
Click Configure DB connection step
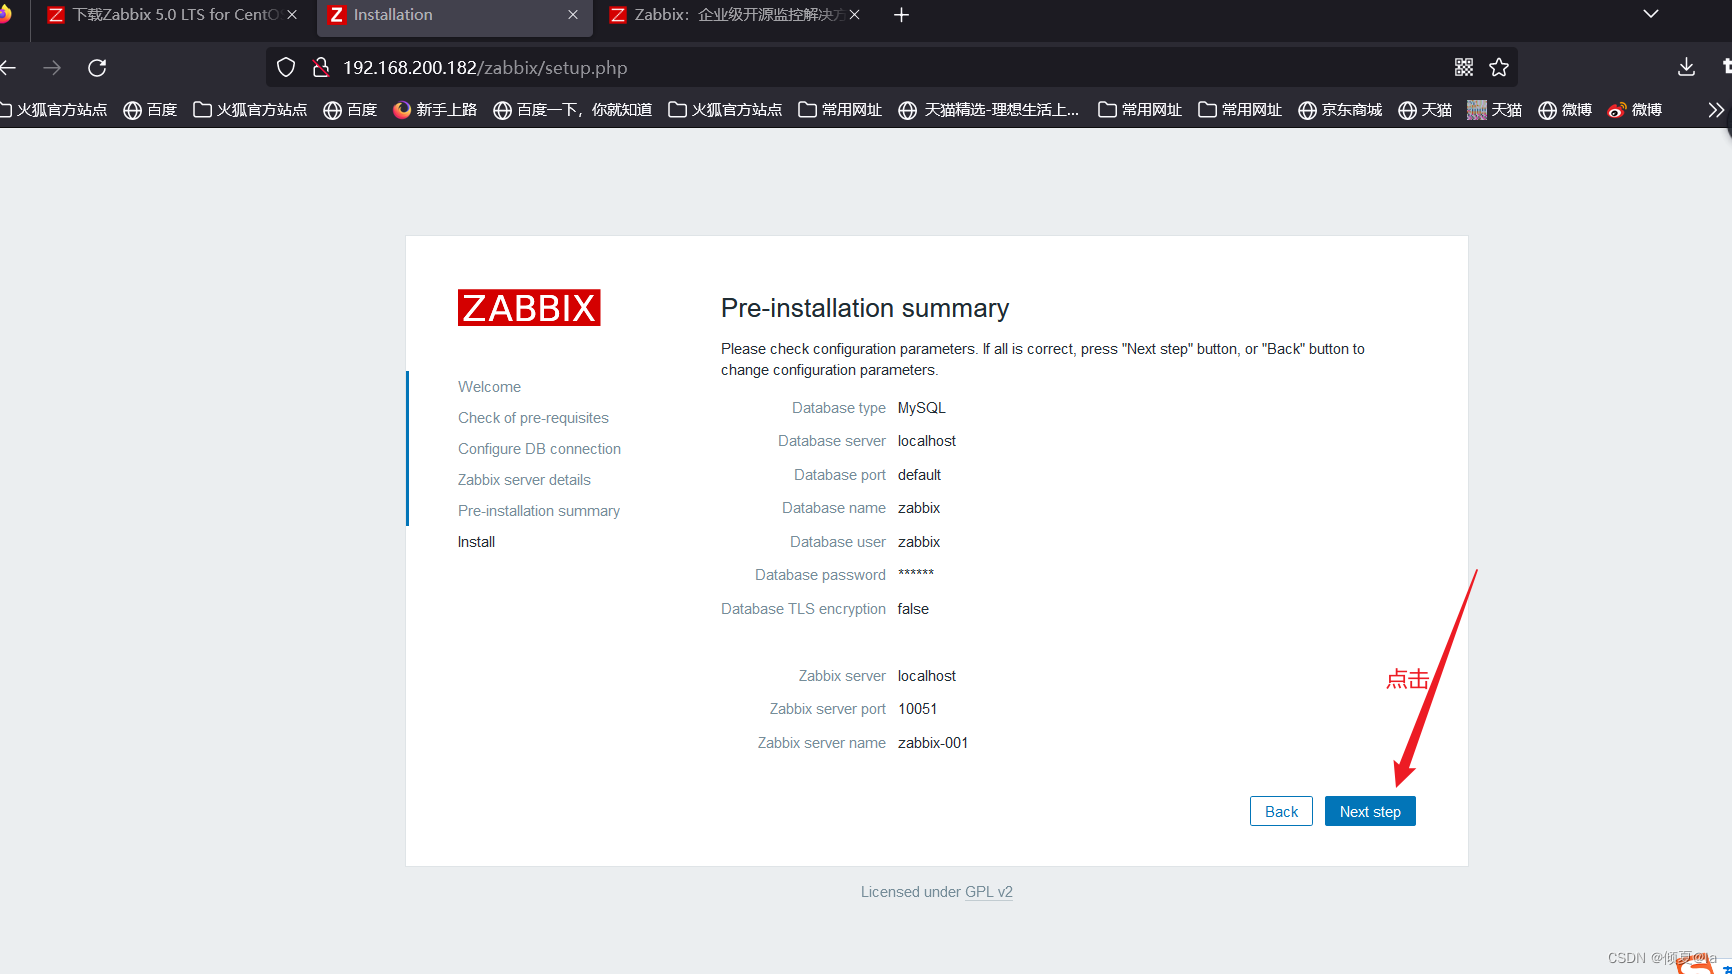(539, 449)
